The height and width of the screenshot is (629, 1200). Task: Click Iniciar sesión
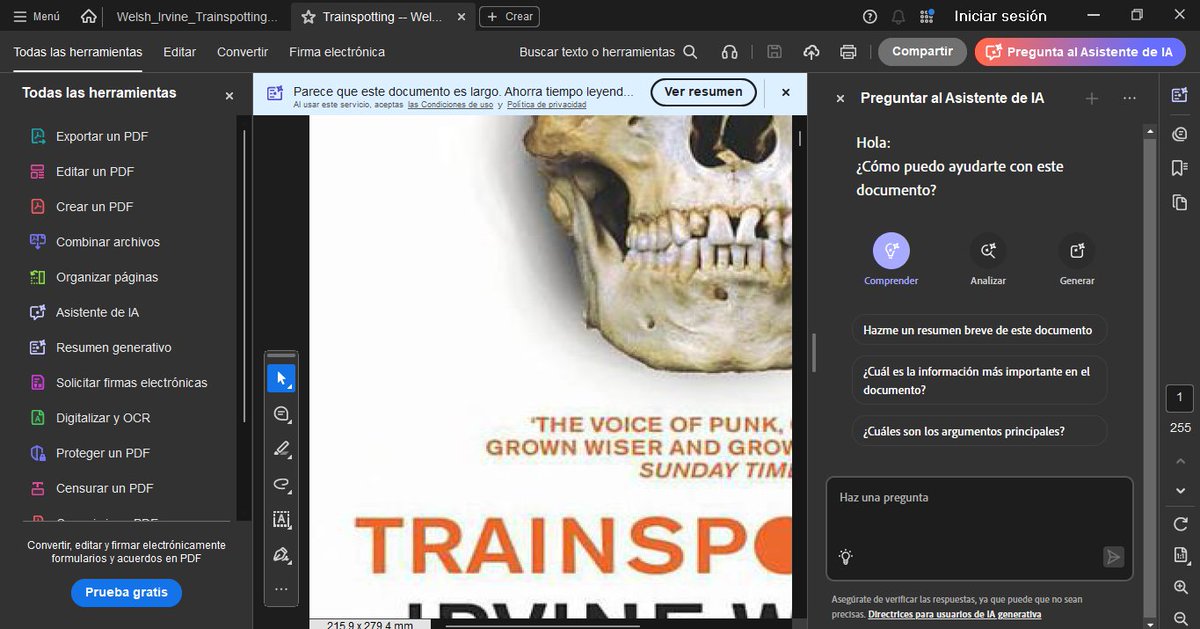pos(1000,16)
